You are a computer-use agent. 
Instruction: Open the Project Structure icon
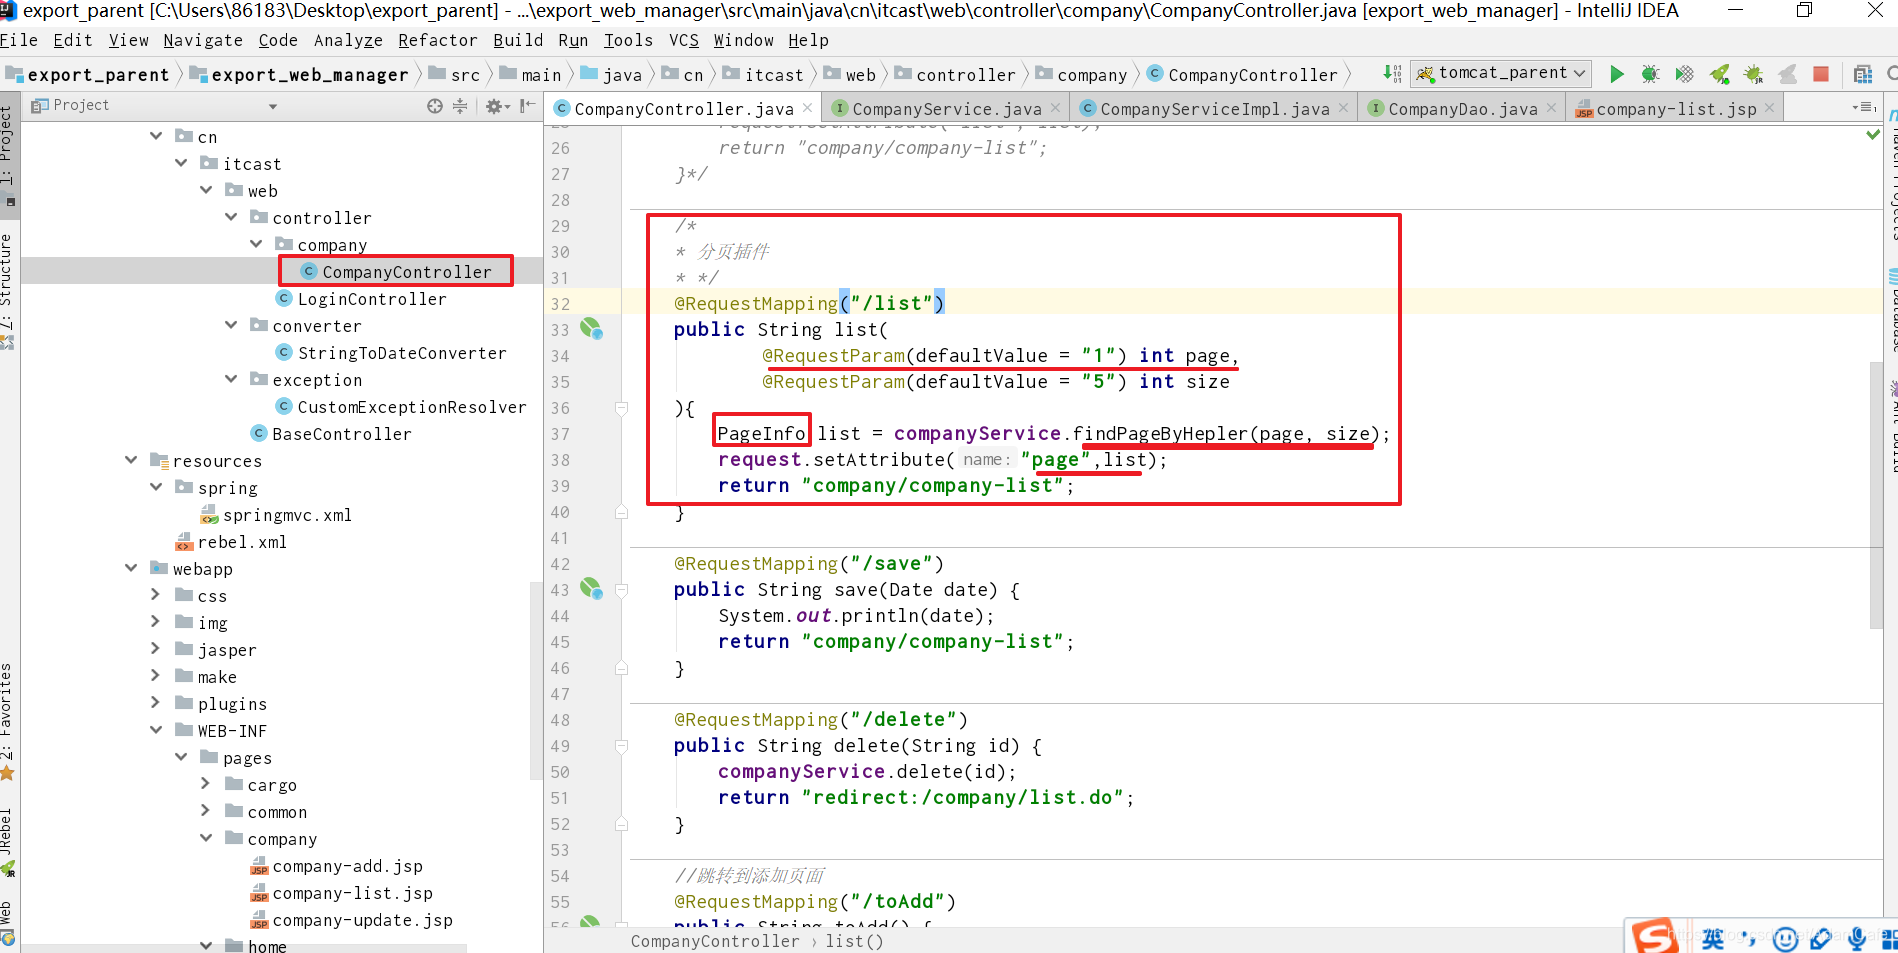pos(1863,74)
